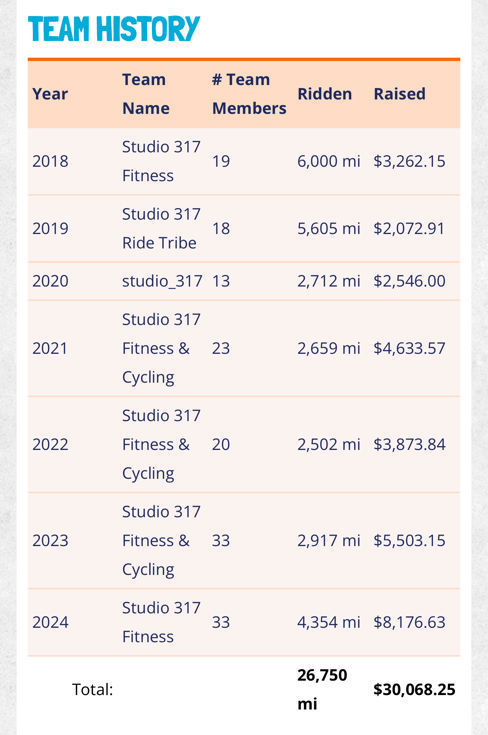This screenshot has height=735, width=488.
Task: Select the 2021 year cell
Action: 50,348
